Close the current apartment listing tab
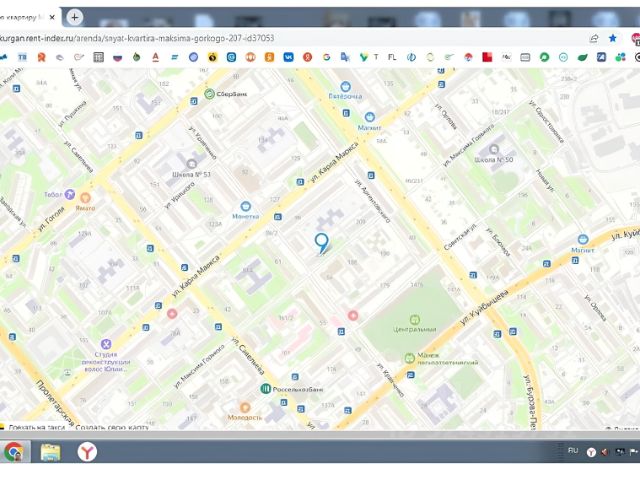Viewport: 640px width, 480px height. coord(52,18)
